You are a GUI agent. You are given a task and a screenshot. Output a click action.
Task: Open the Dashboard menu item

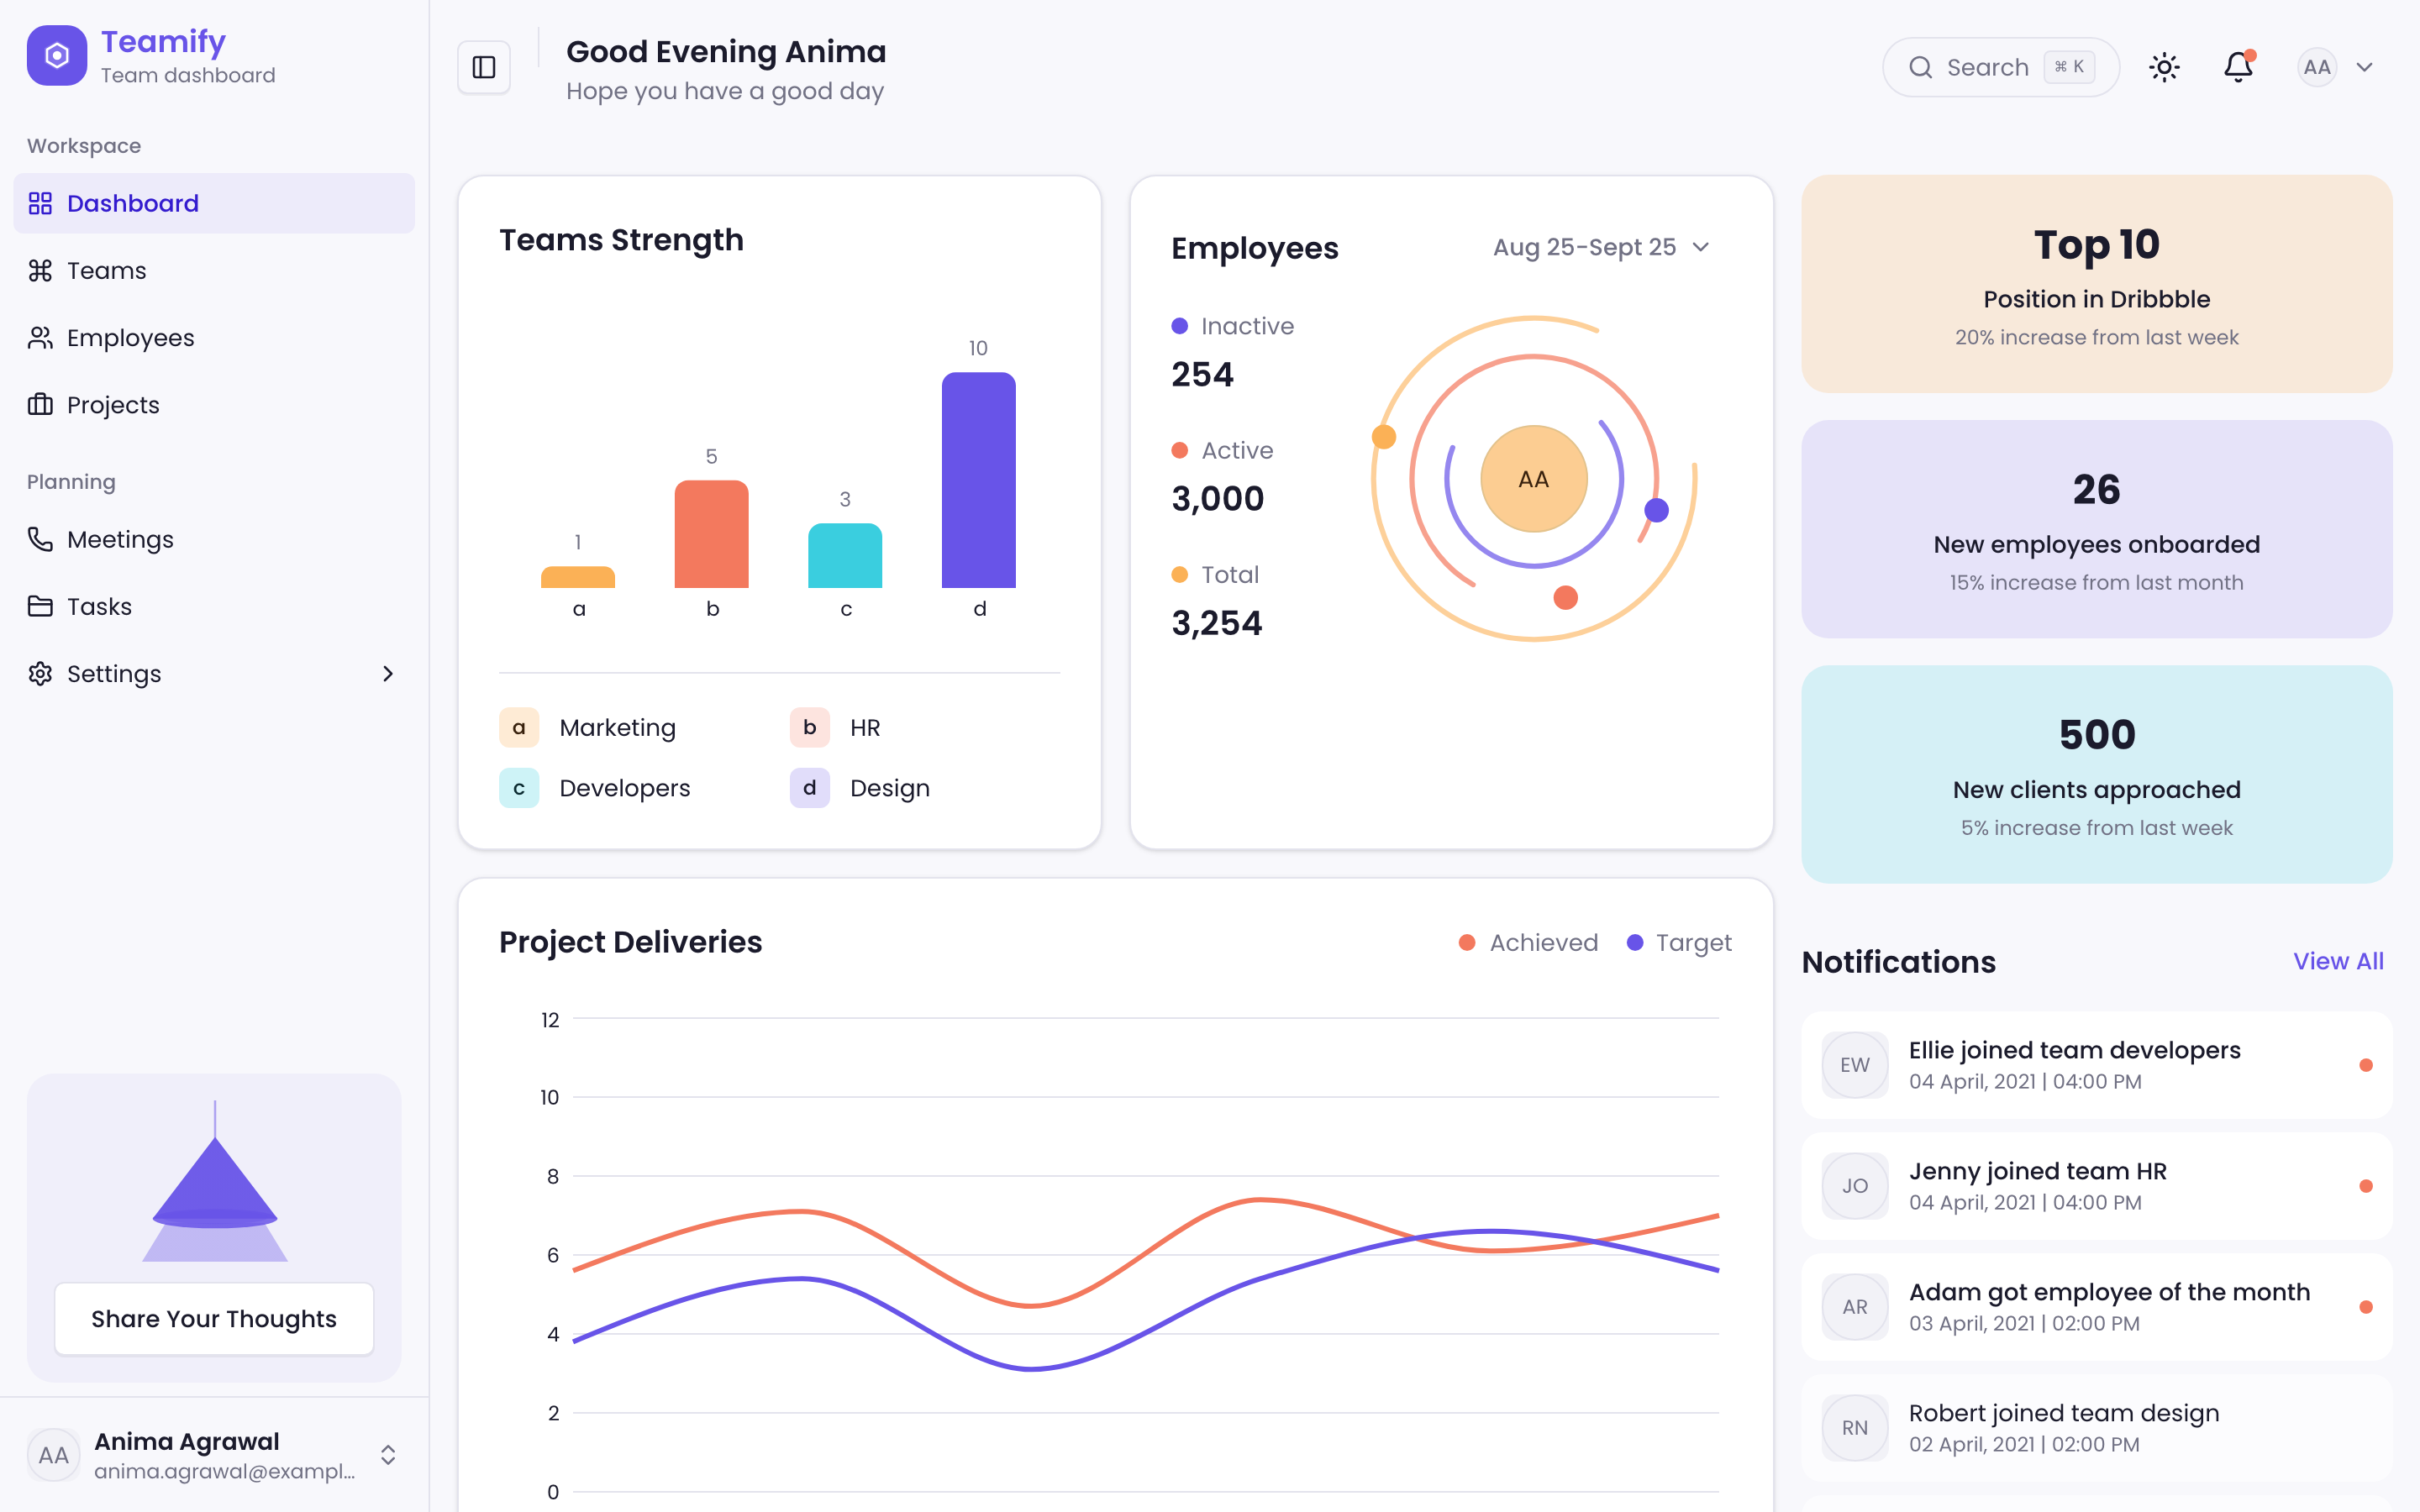(x=214, y=203)
